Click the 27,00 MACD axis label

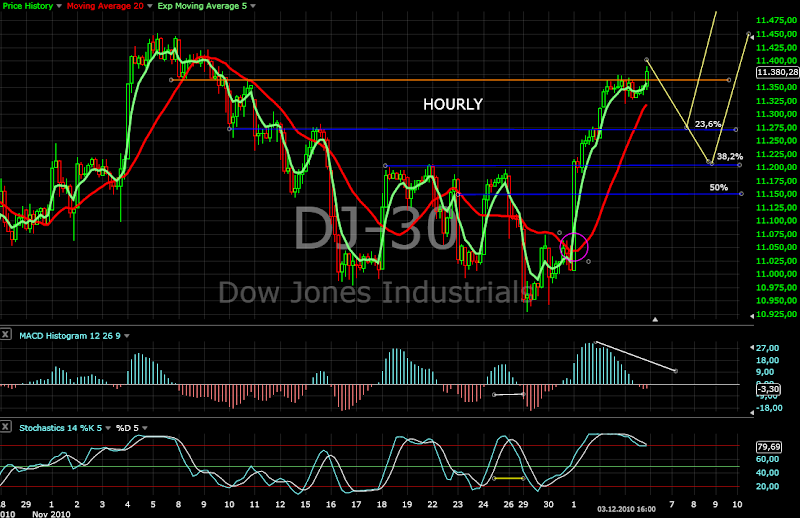click(x=768, y=348)
